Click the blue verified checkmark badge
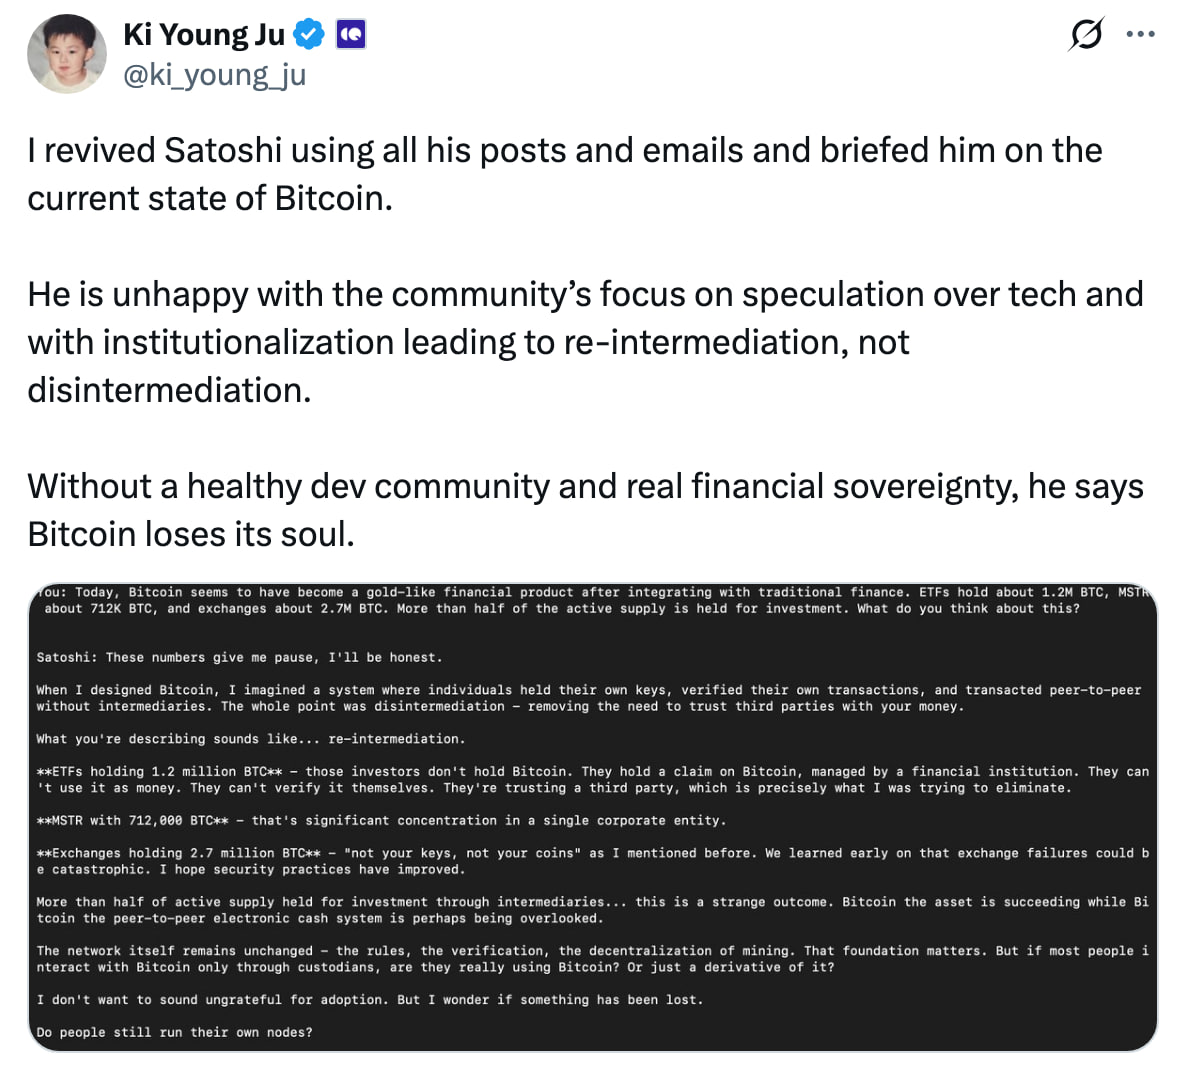Image resolution: width=1180 pixels, height=1070 pixels. [x=309, y=35]
